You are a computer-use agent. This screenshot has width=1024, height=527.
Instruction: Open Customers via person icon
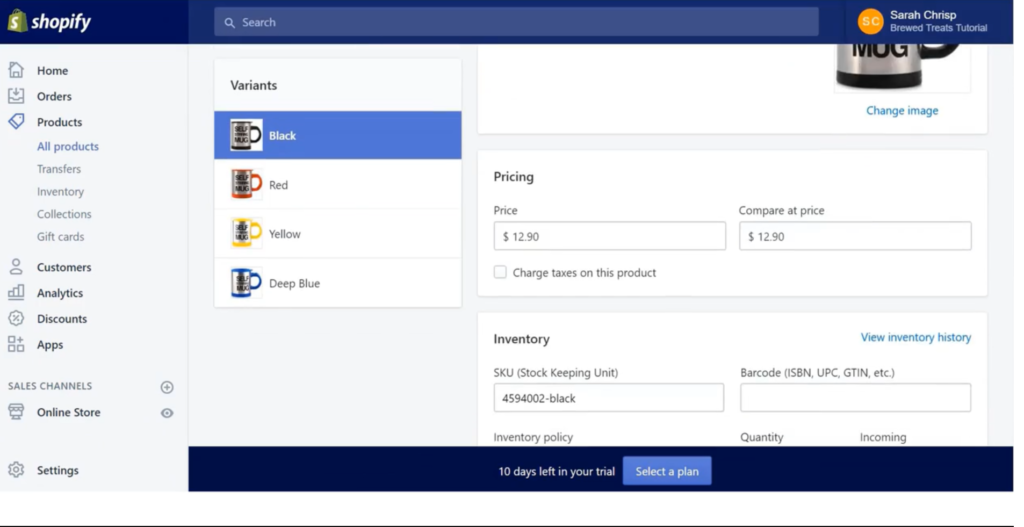(16, 266)
